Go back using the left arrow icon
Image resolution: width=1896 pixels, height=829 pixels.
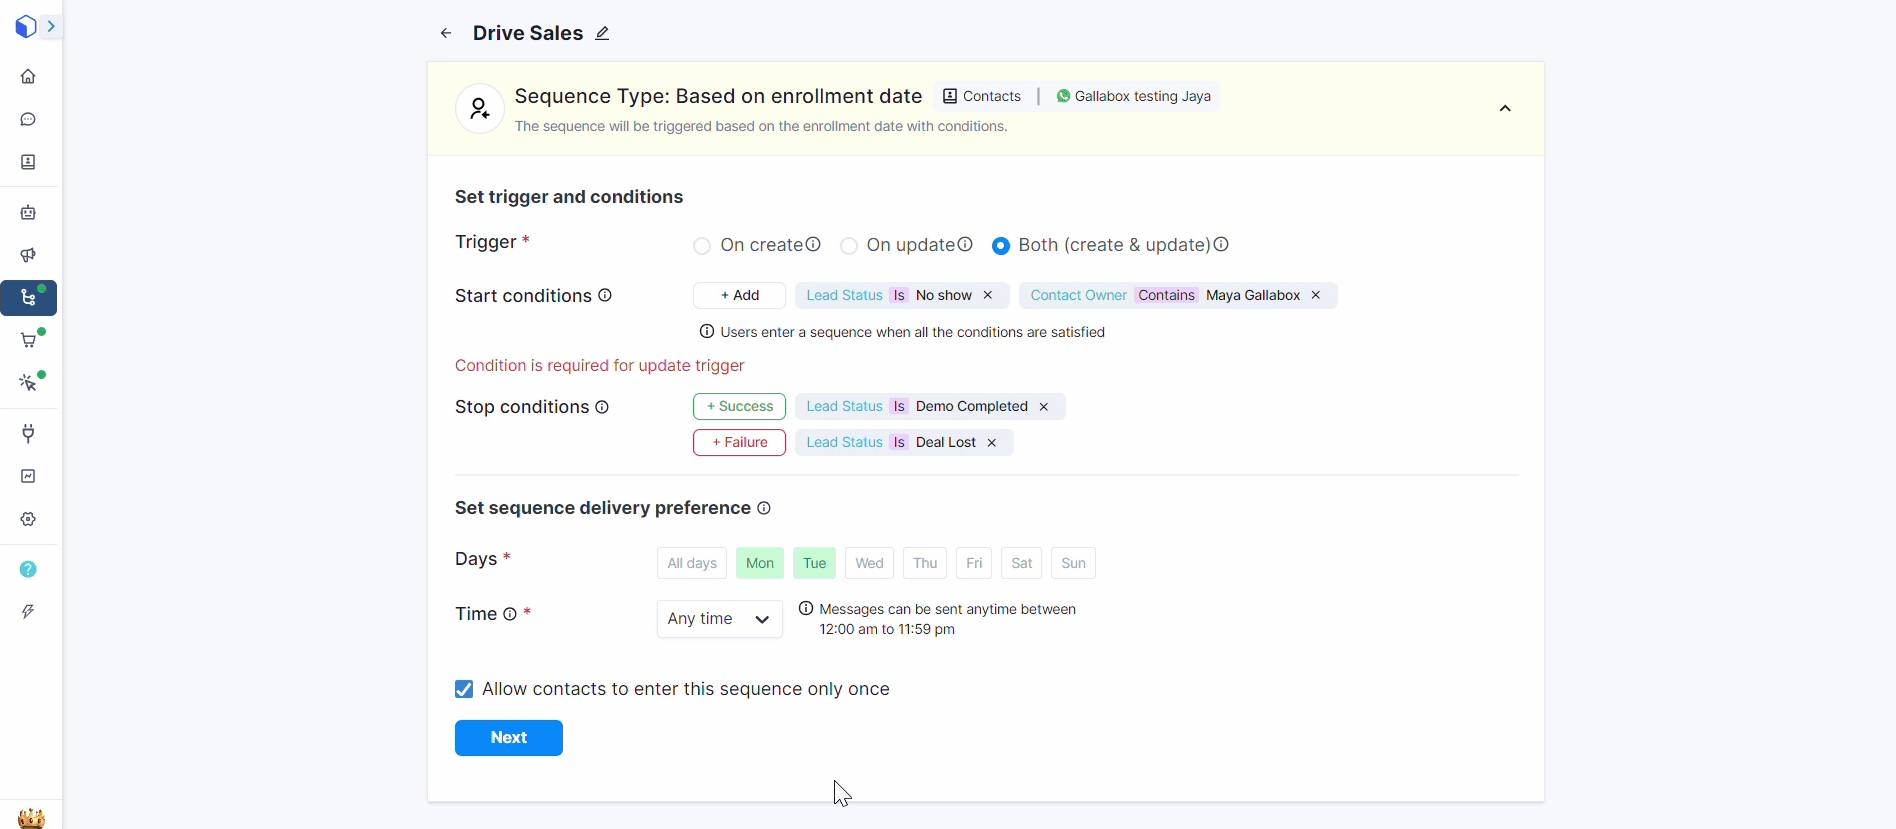click(446, 34)
